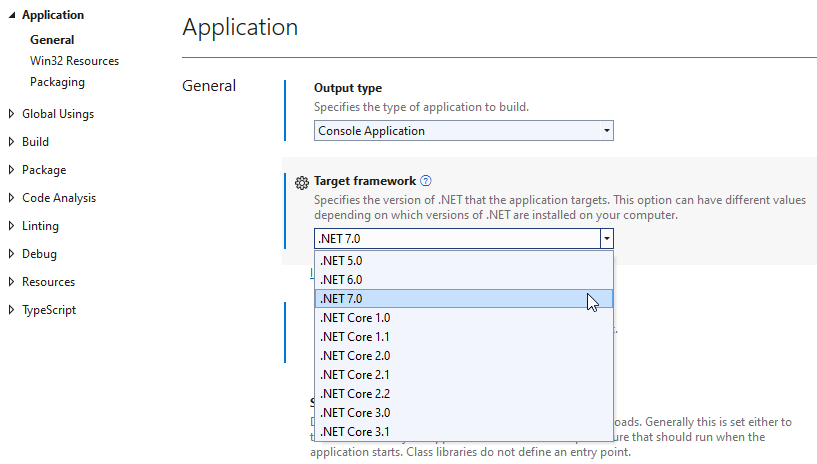This screenshot has height=464, width=817.
Task: Click the Linting tree label
Action: point(40,226)
